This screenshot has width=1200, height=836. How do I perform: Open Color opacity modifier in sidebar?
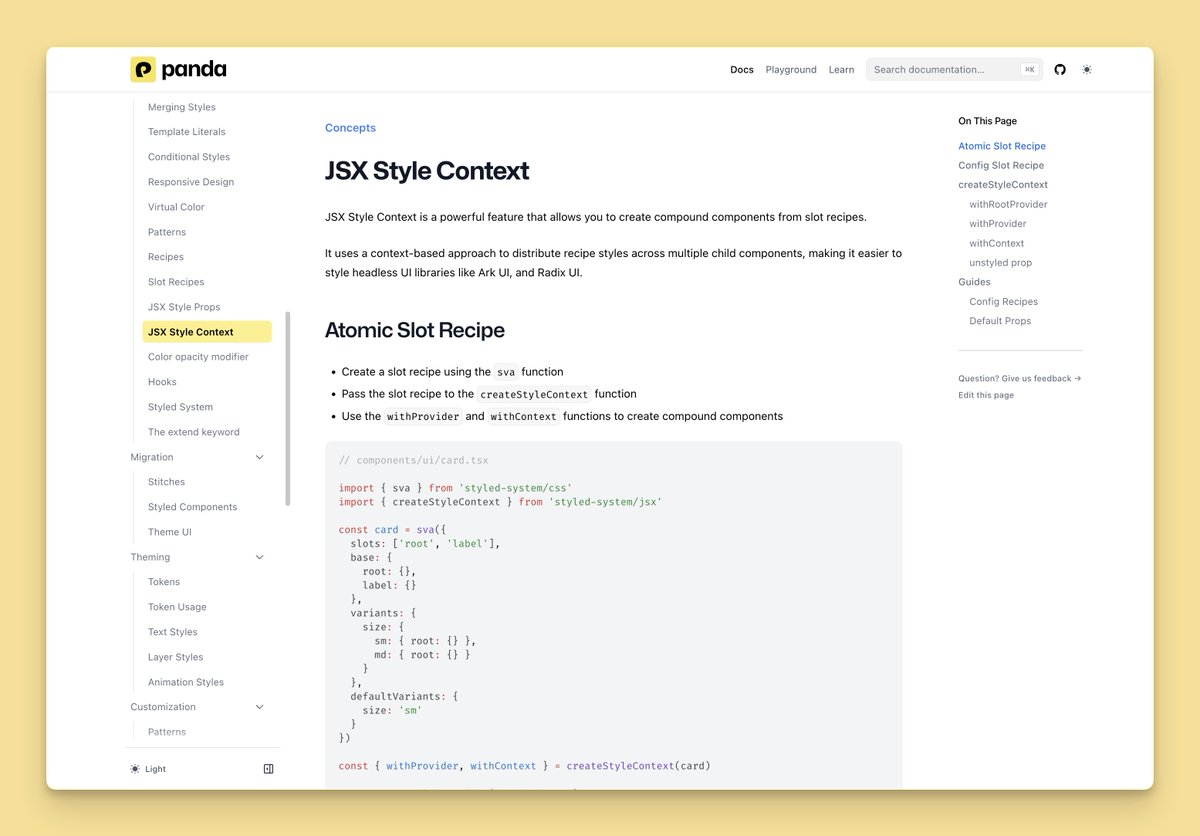click(198, 357)
